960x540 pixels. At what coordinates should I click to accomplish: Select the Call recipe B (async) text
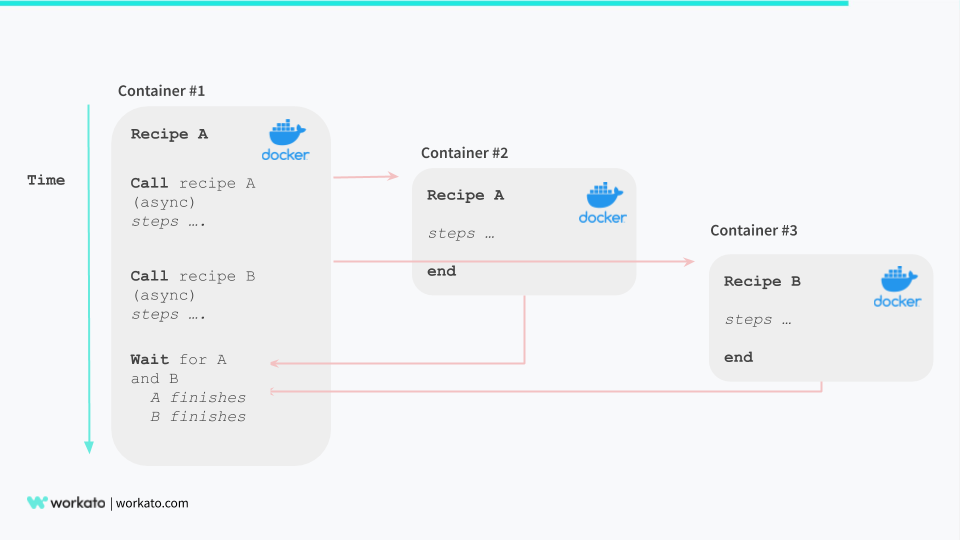(192, 285)
